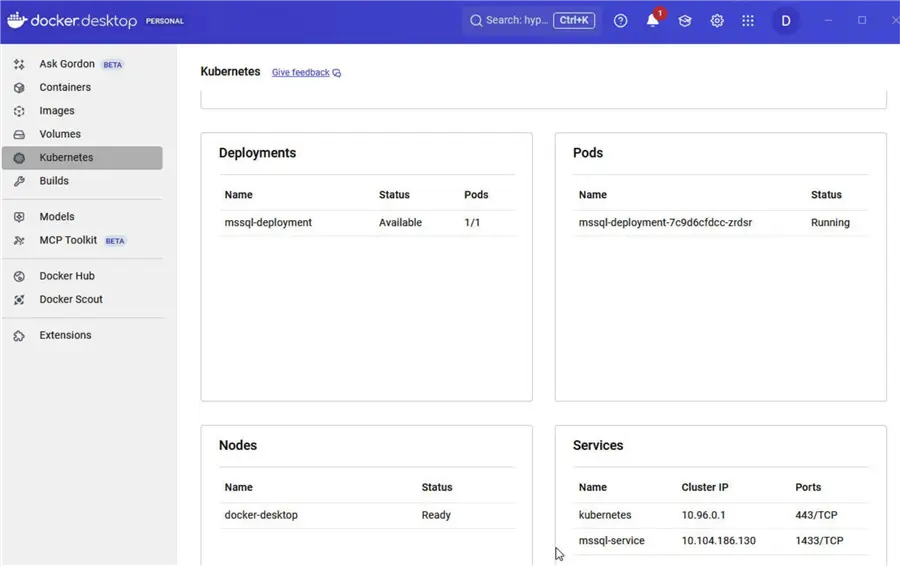
Task: Open the apps grid icon
Action: tap(748, 21)
